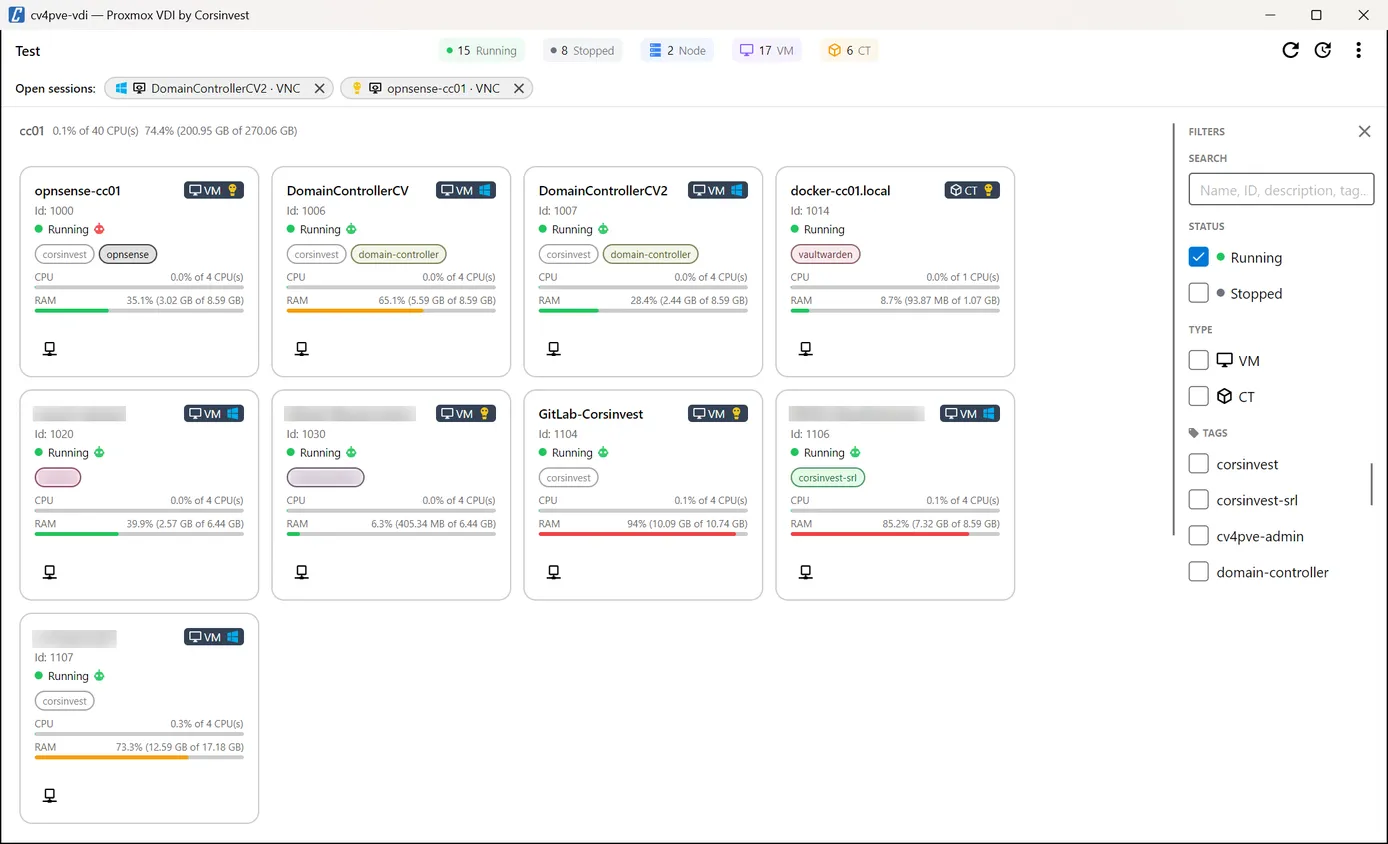Screen dimensions: 1388x844
Task: Enable the VM type filter checkbox
Action: (x=1199, y=360)
